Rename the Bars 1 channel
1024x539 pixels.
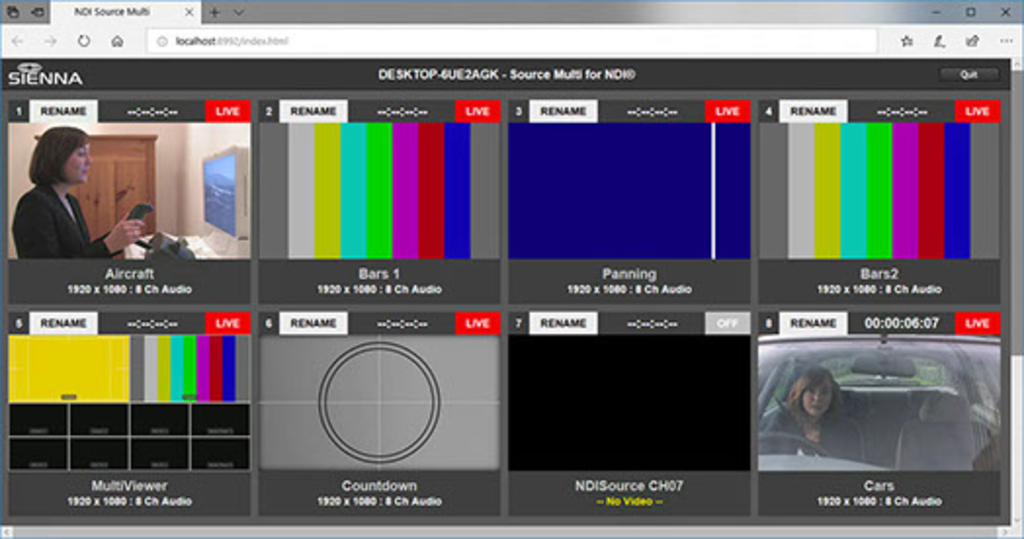click(x=313, y=111)
